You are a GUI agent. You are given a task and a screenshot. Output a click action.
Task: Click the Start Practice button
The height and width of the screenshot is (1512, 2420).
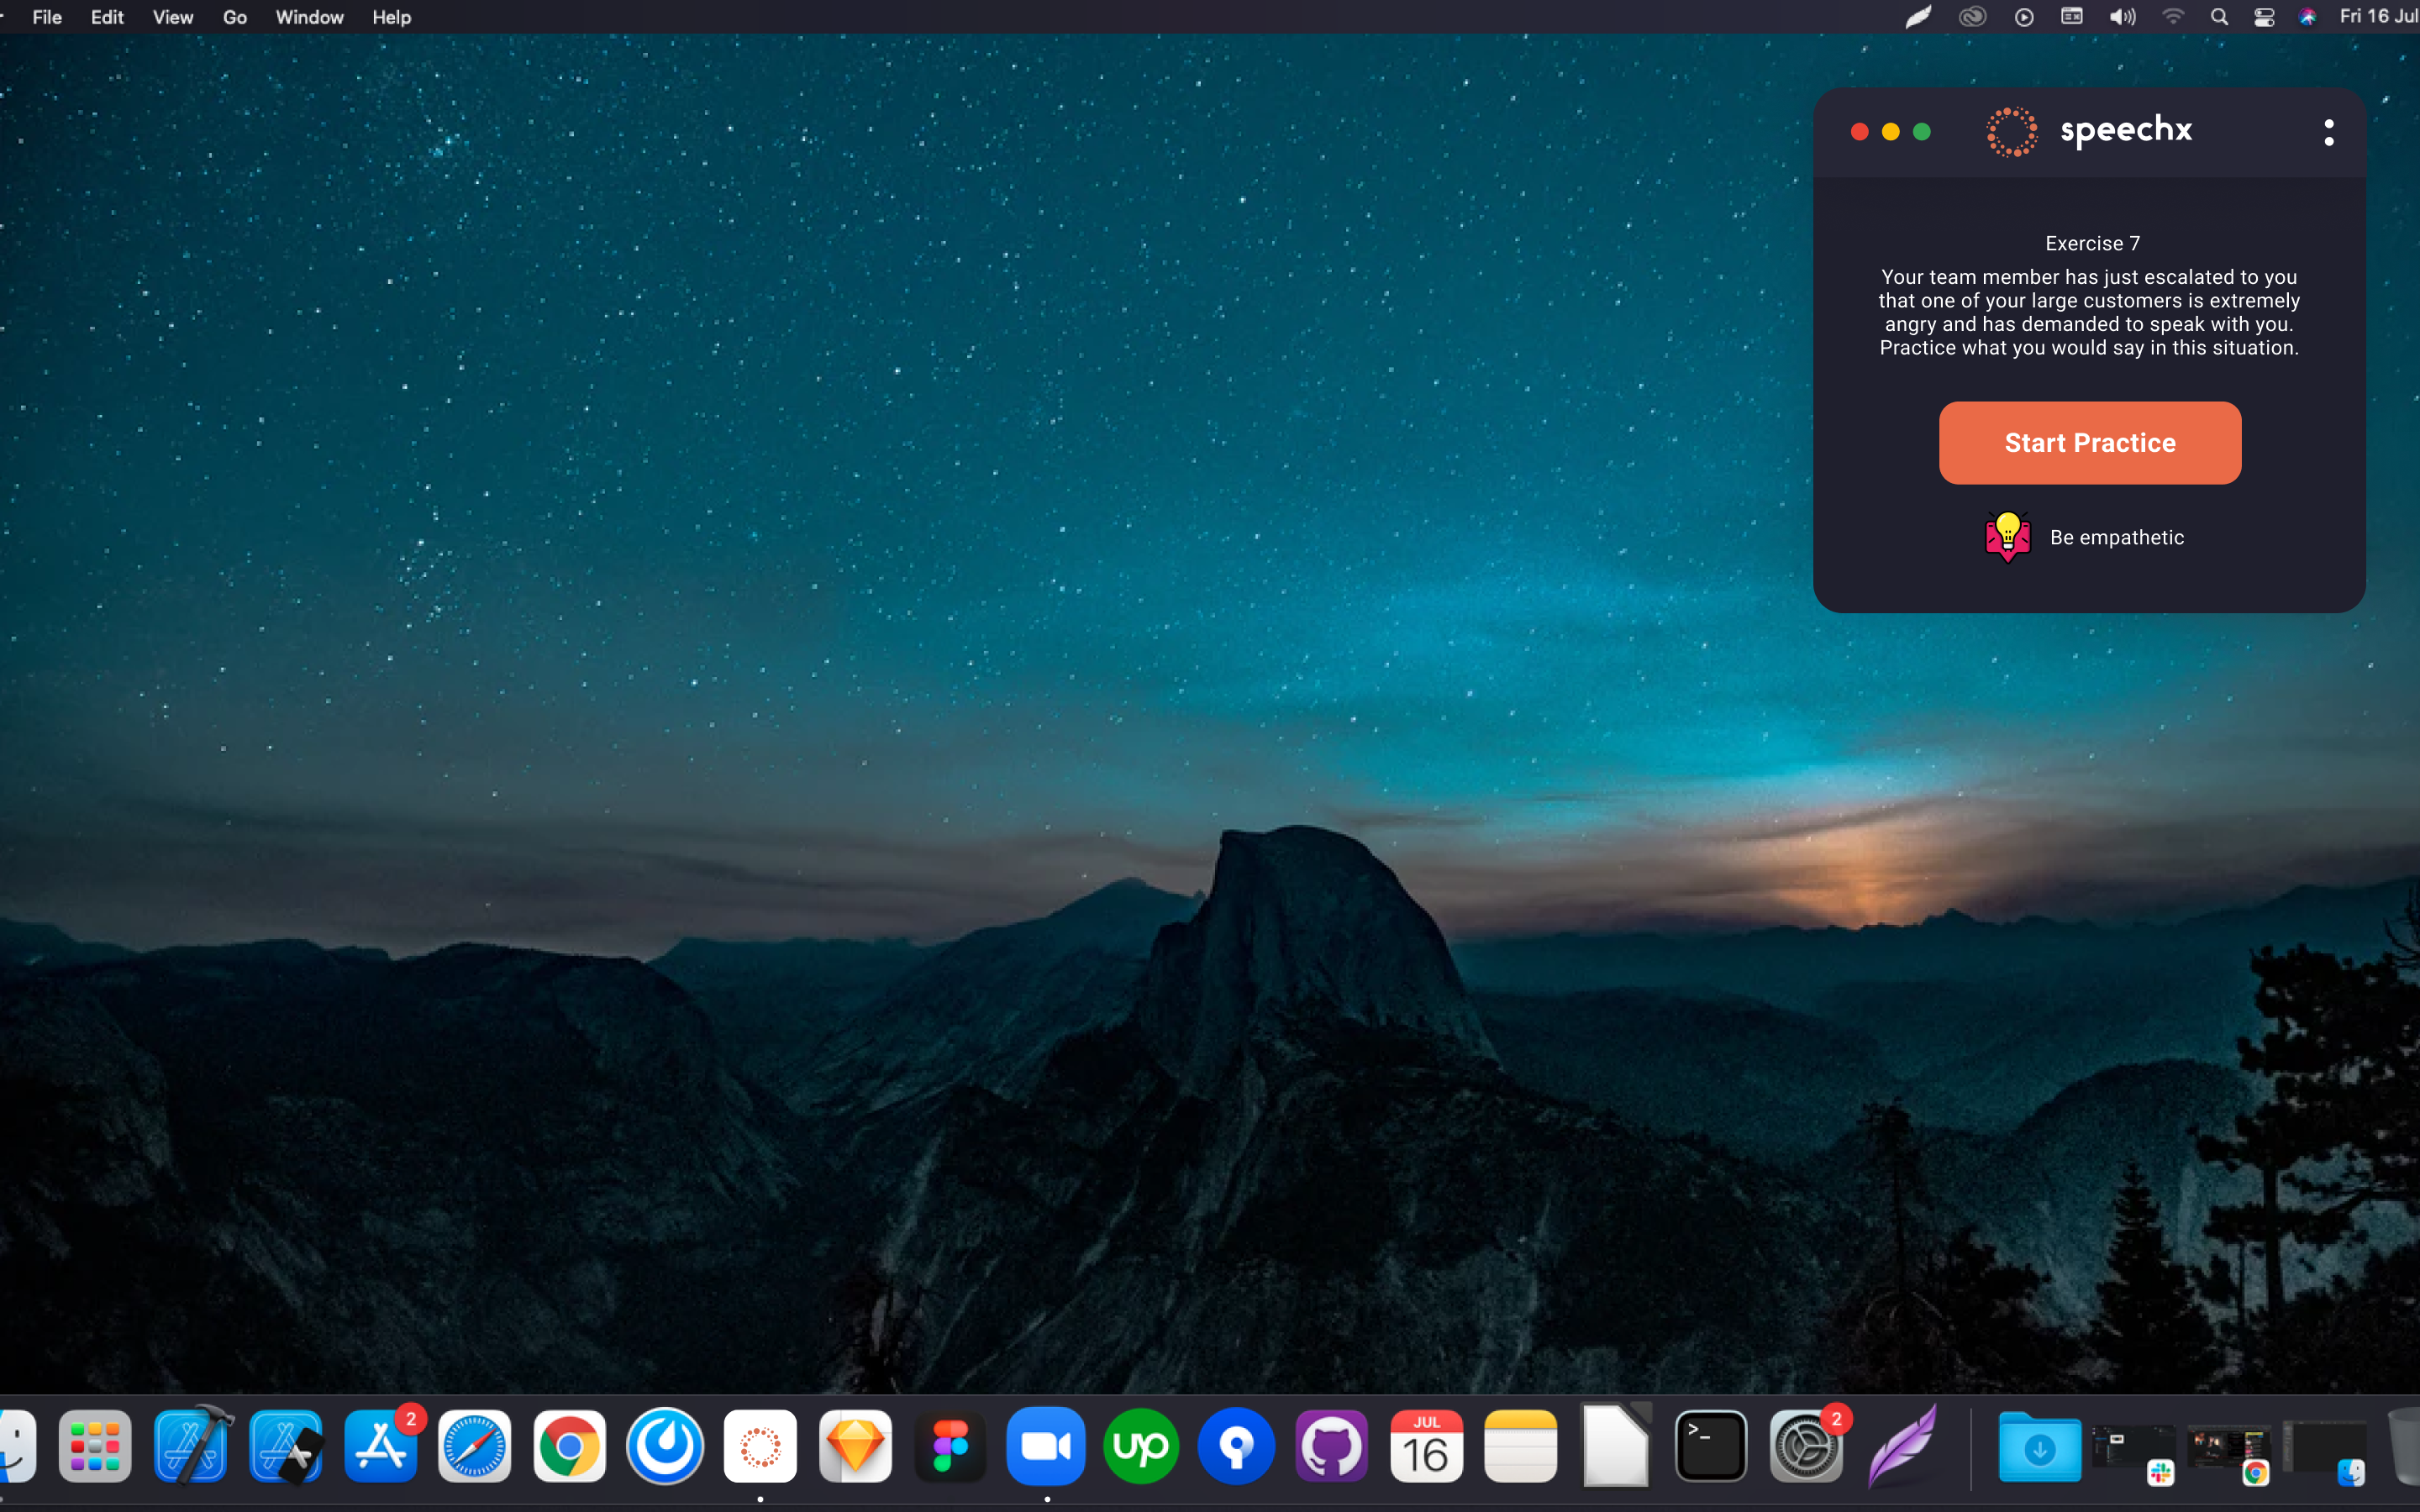(x=2089, y=443)
